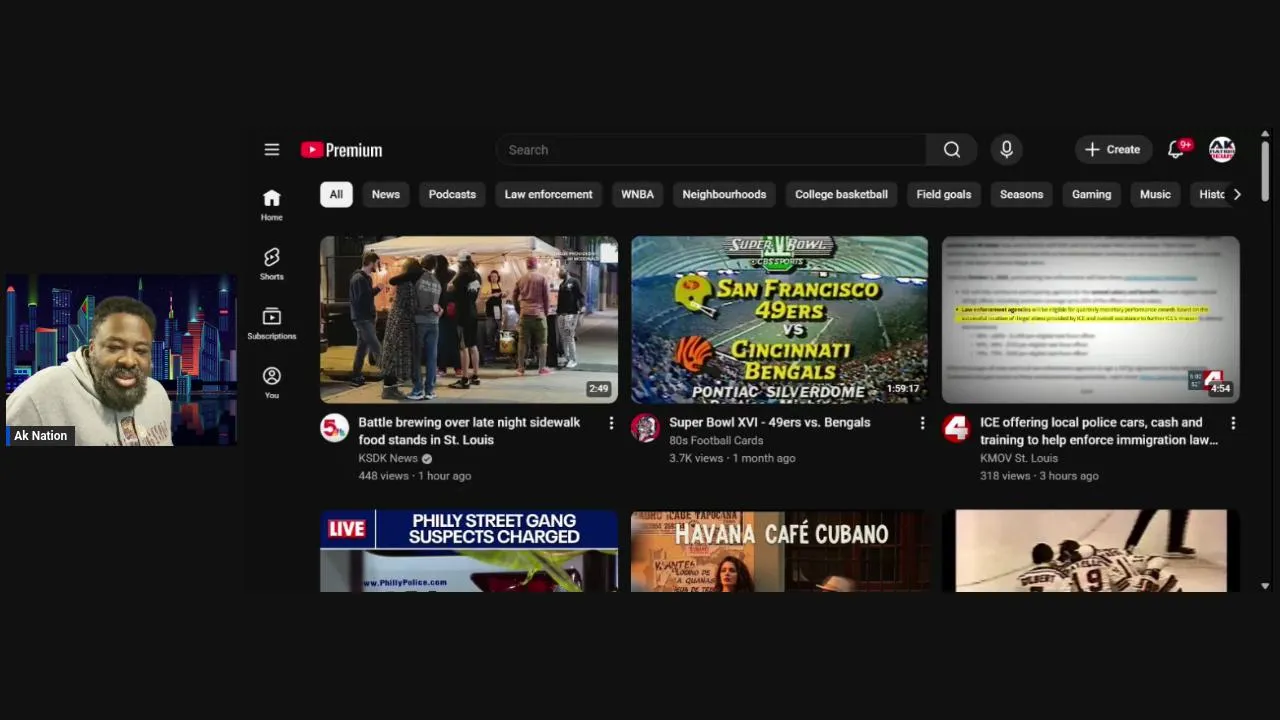Select the Gaming filter chip
Screen dimensions: 1280x720
(1091, 194)
